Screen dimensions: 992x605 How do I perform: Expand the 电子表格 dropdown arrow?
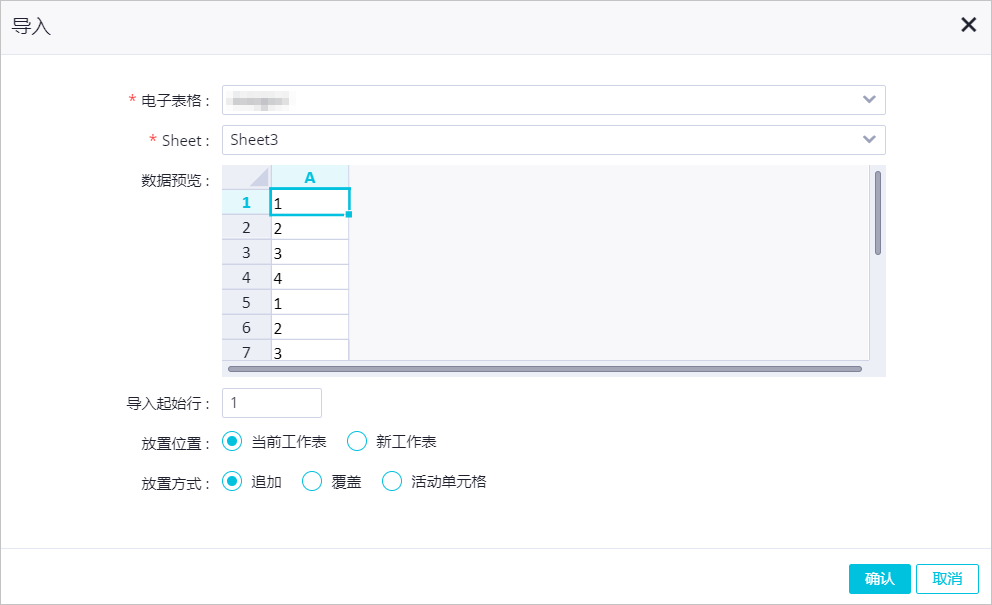point(869,100)
